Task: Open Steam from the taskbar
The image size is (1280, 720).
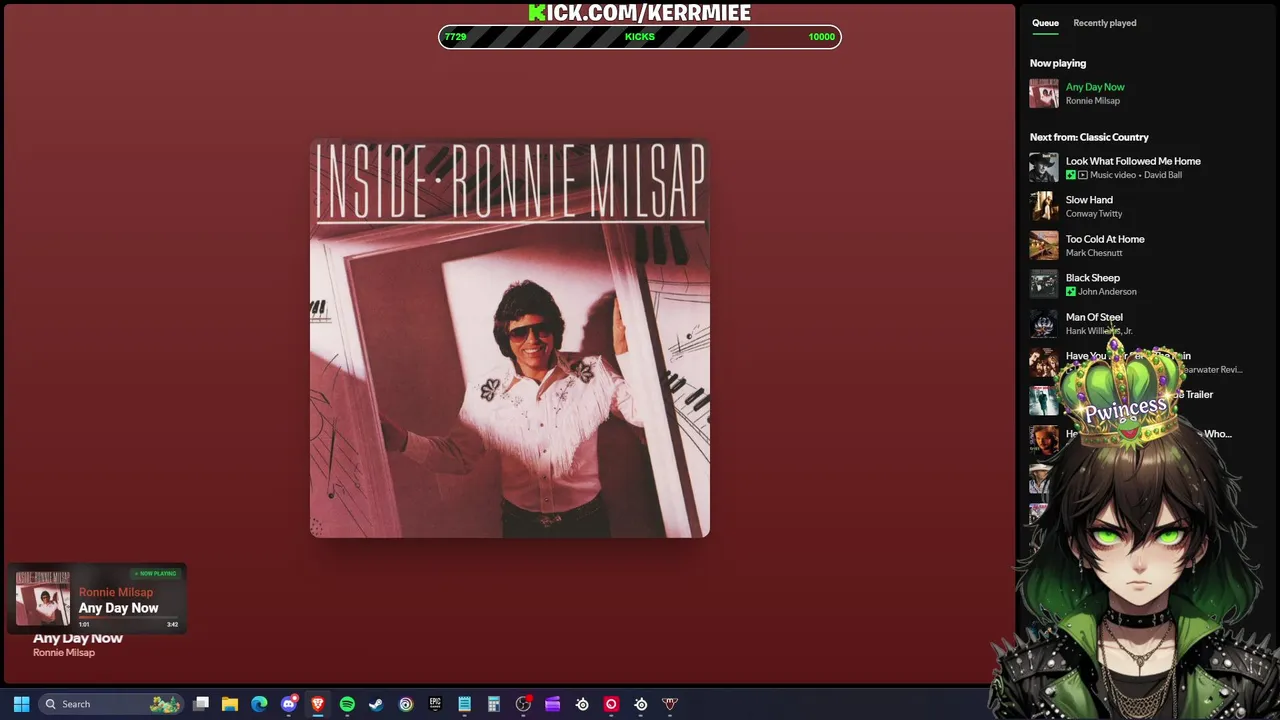Action: coord(376,704)
